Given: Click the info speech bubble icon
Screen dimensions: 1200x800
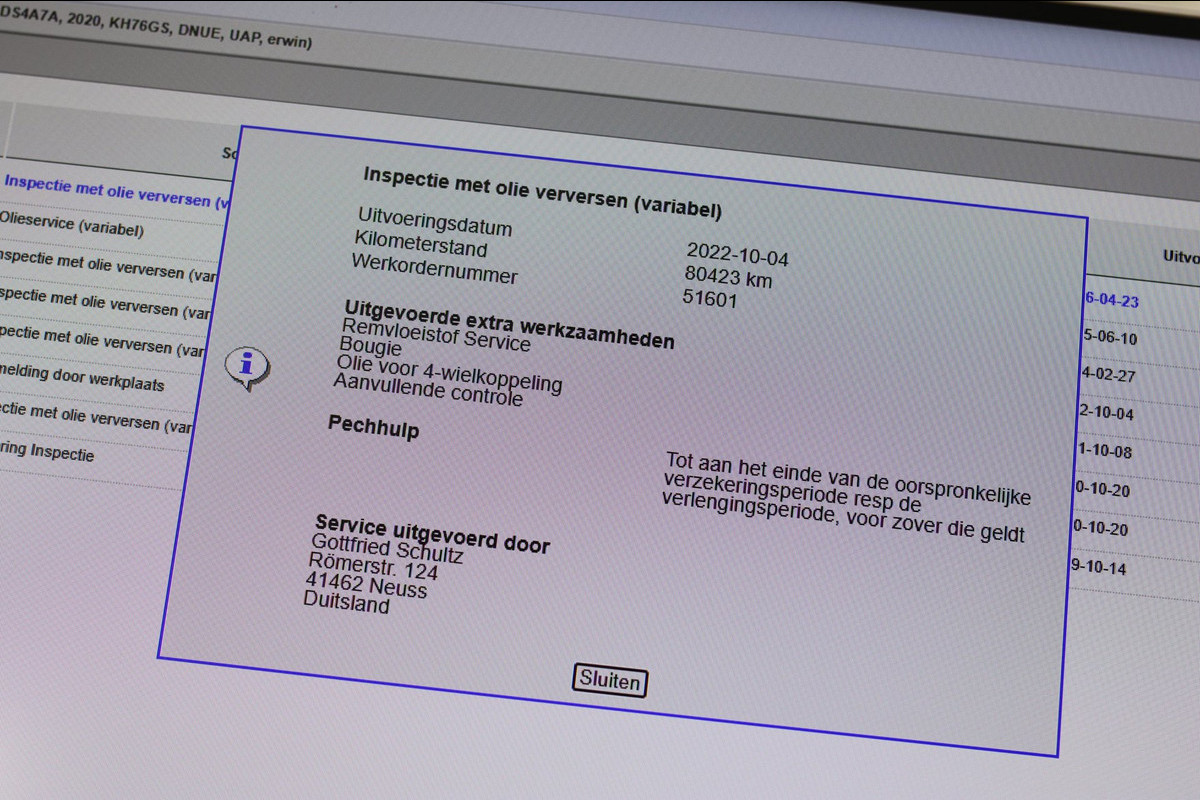Looking at the screenshot, I should point(246,367).
